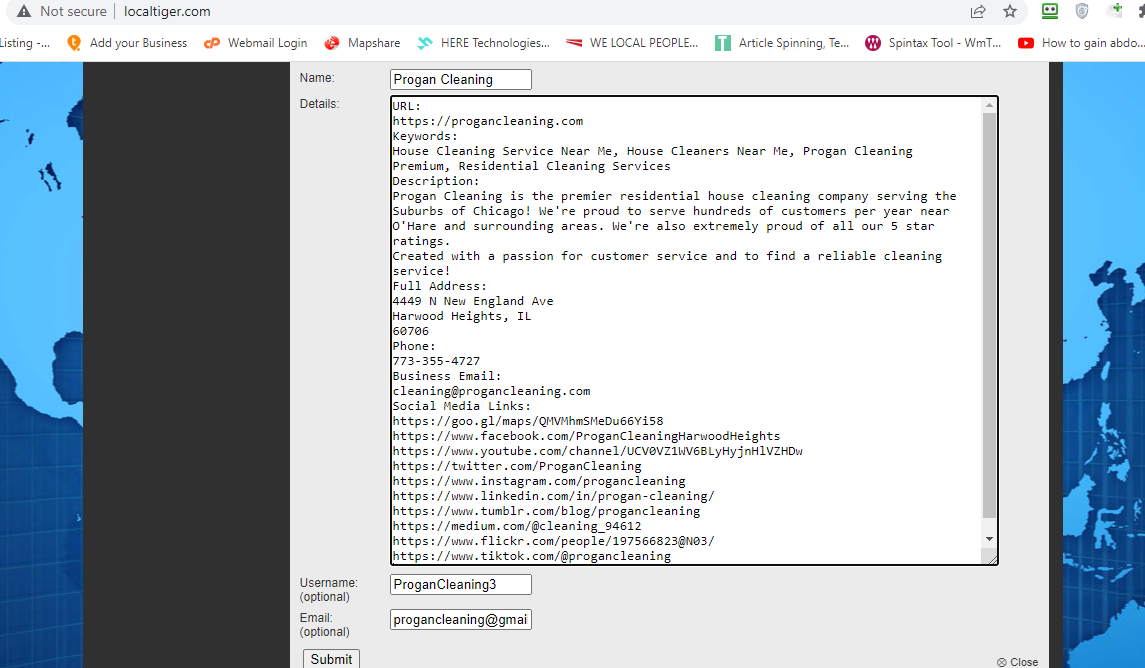Click the facebook.com ProganCleaning URL text
This screenshot has height=668, width=1145.
tap(586, 437)
